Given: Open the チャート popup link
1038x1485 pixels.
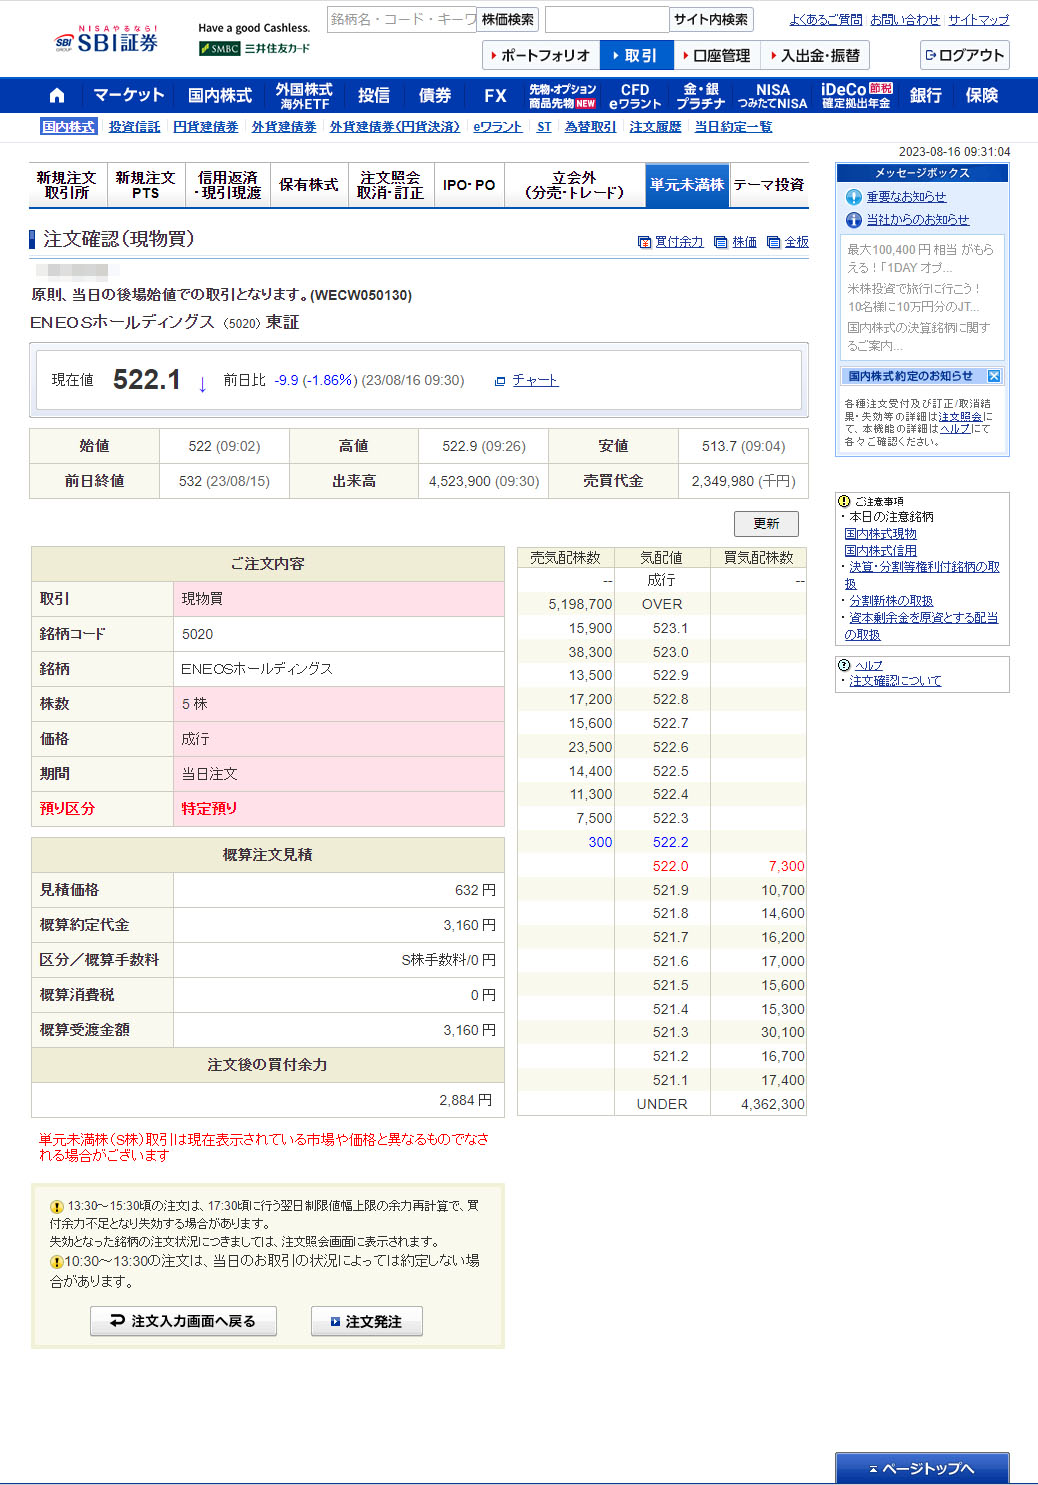Looking at the screenshot, I should (535, 380).
